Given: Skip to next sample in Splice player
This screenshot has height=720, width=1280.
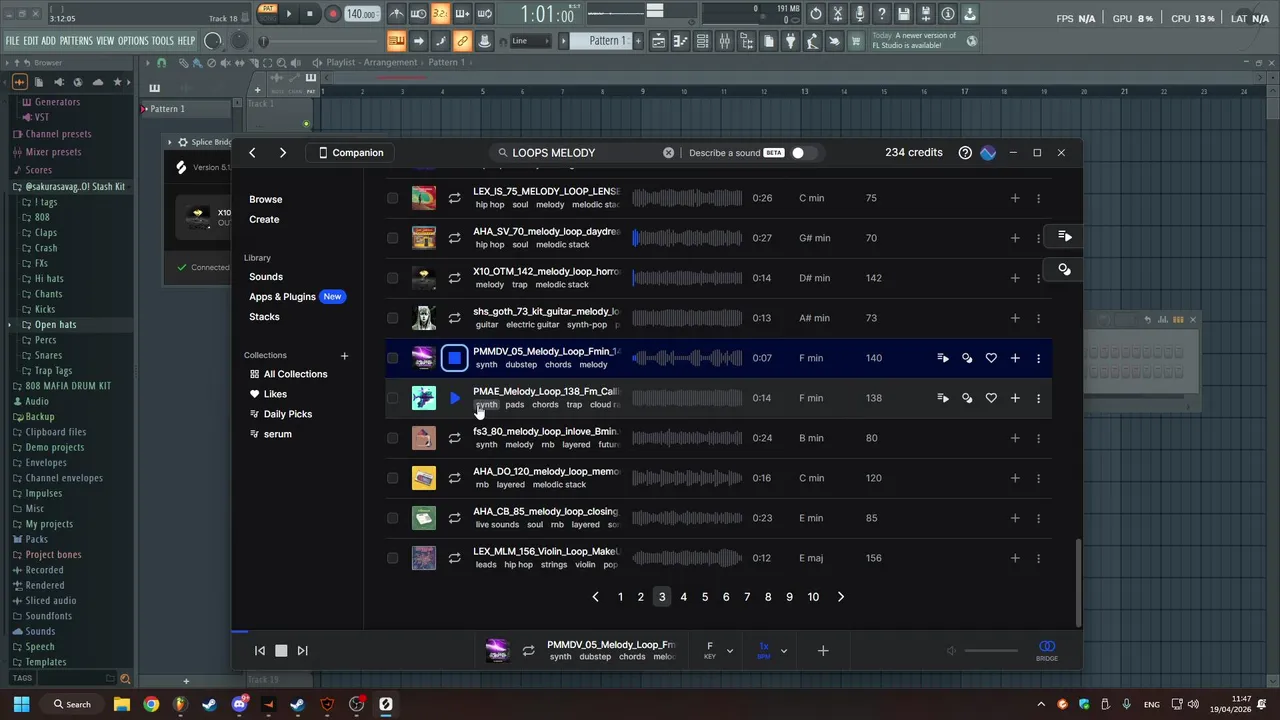Looking at the screenshot, I should 302,651.
